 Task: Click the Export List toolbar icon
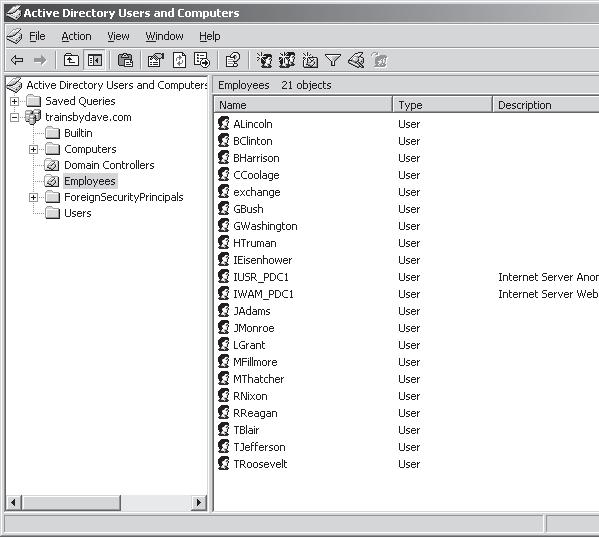pyautogui.click(x=202, y=60)
